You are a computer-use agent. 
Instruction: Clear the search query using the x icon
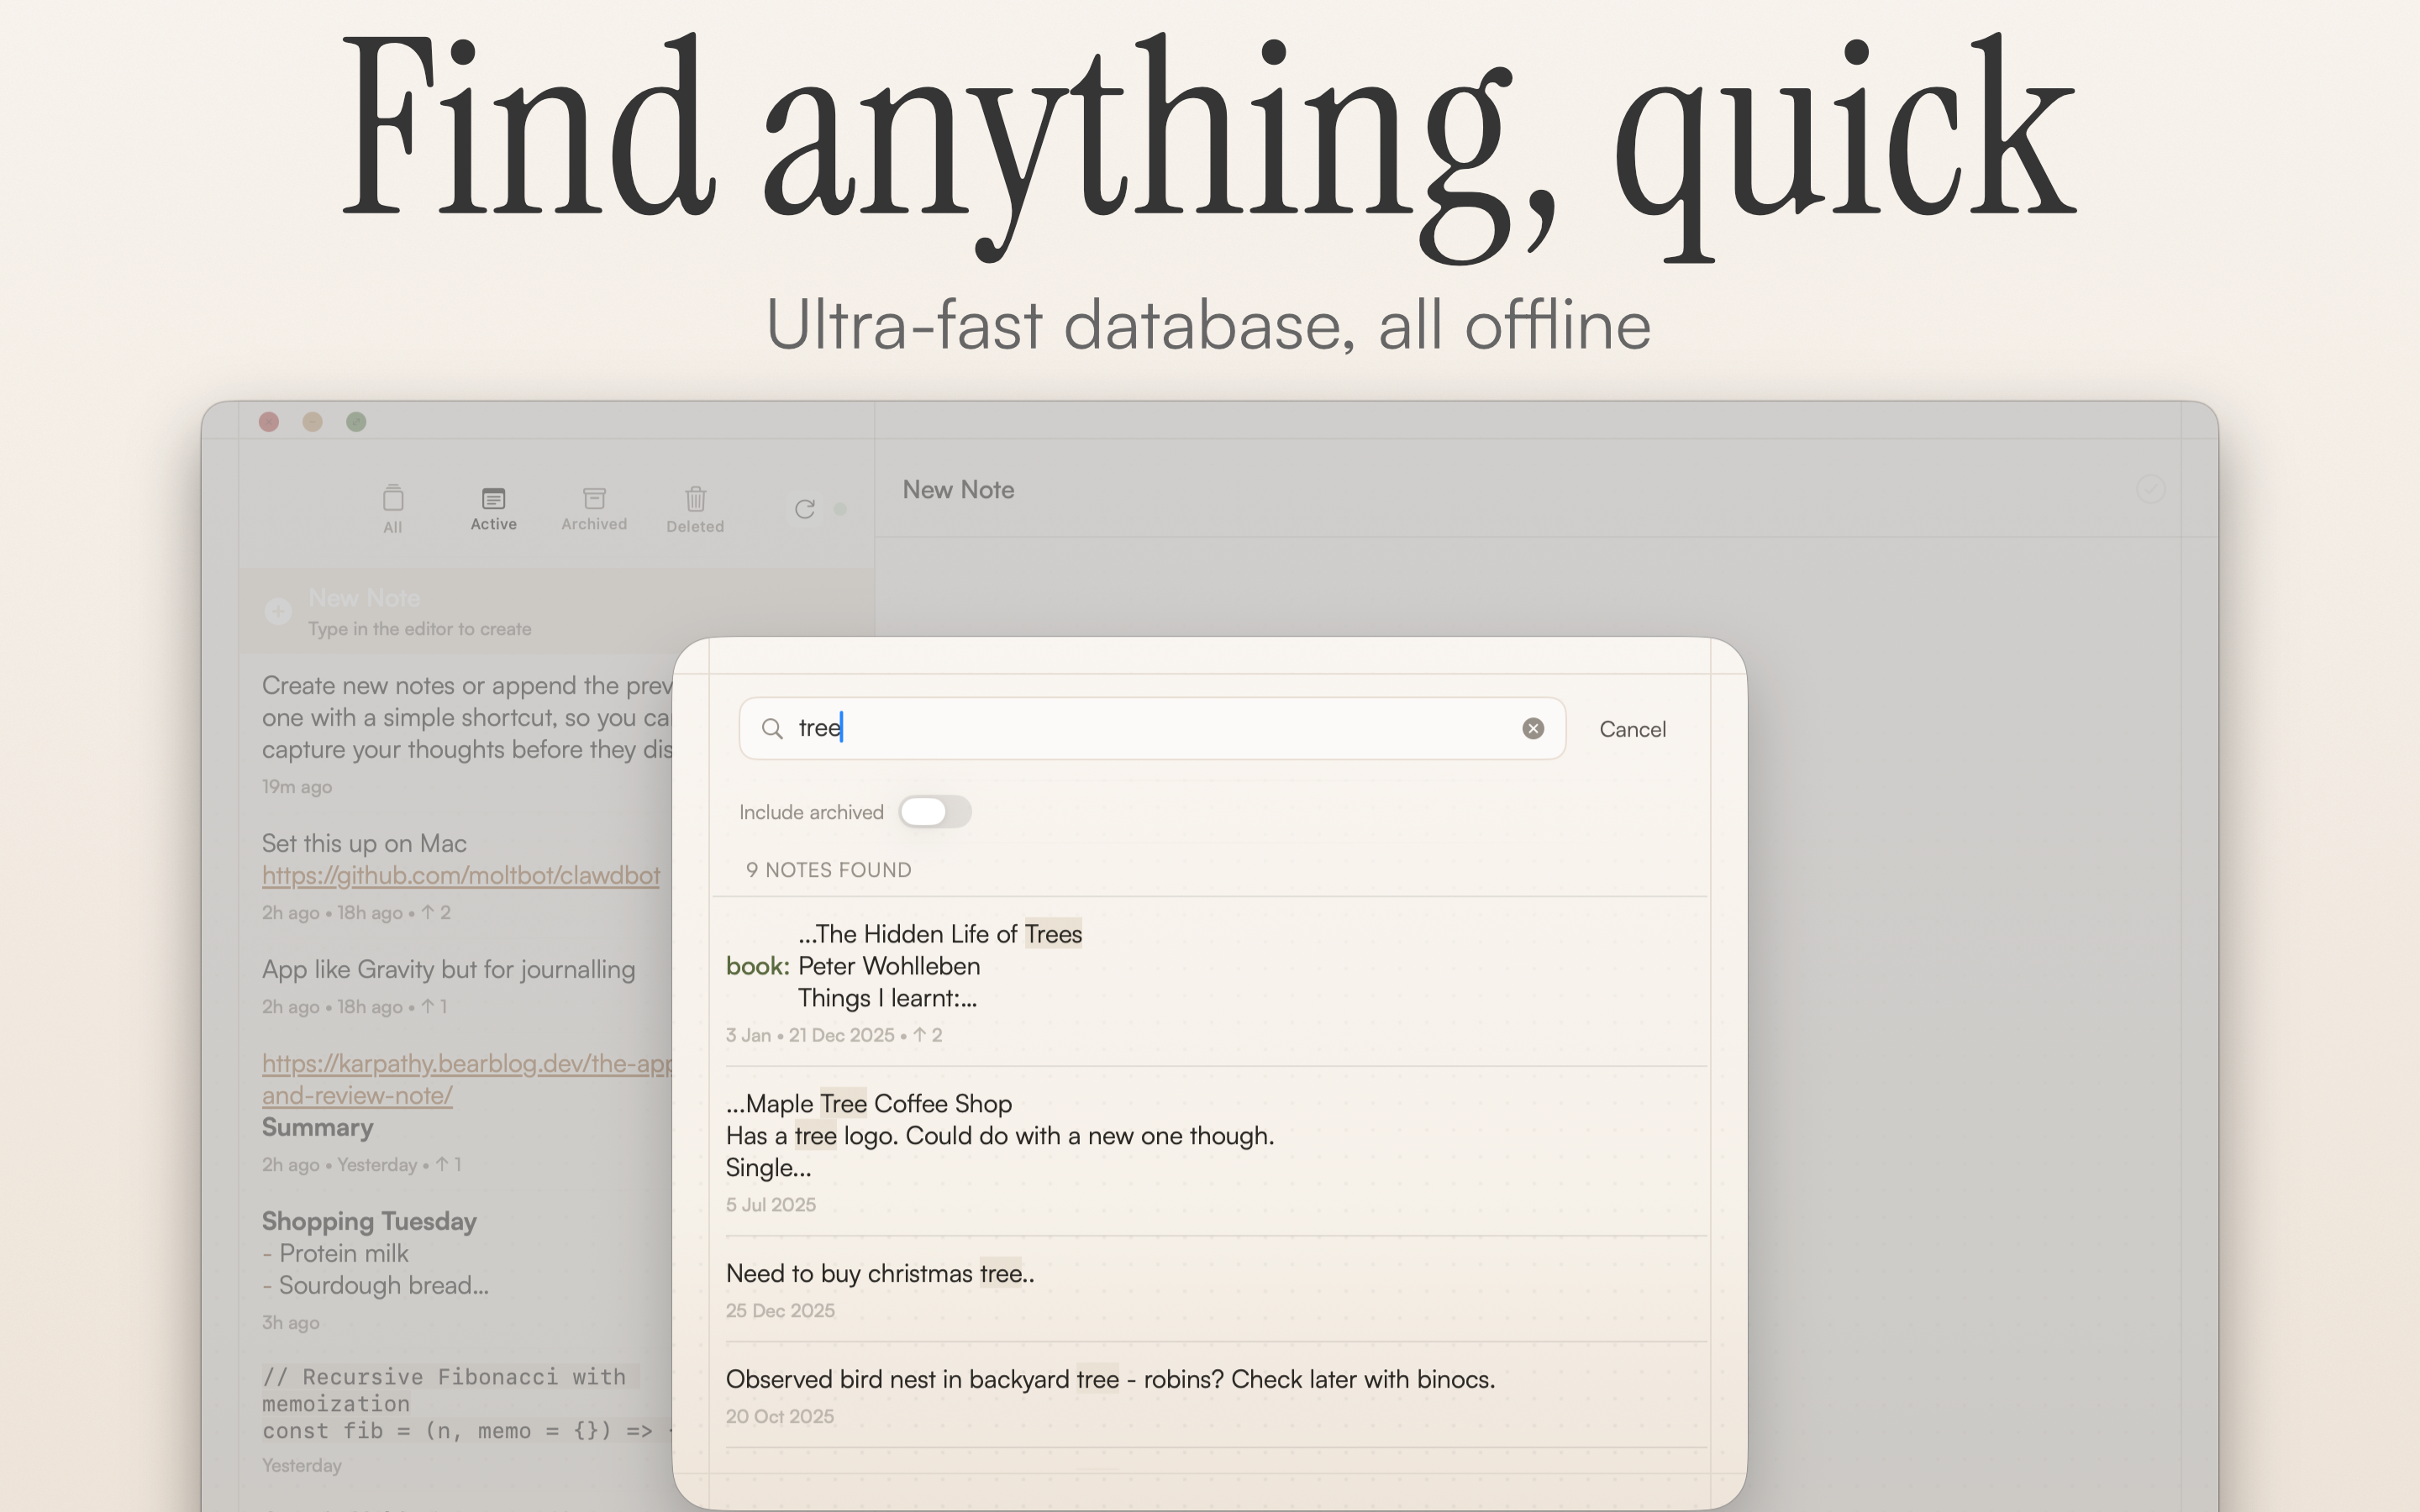click(1533, 728)
